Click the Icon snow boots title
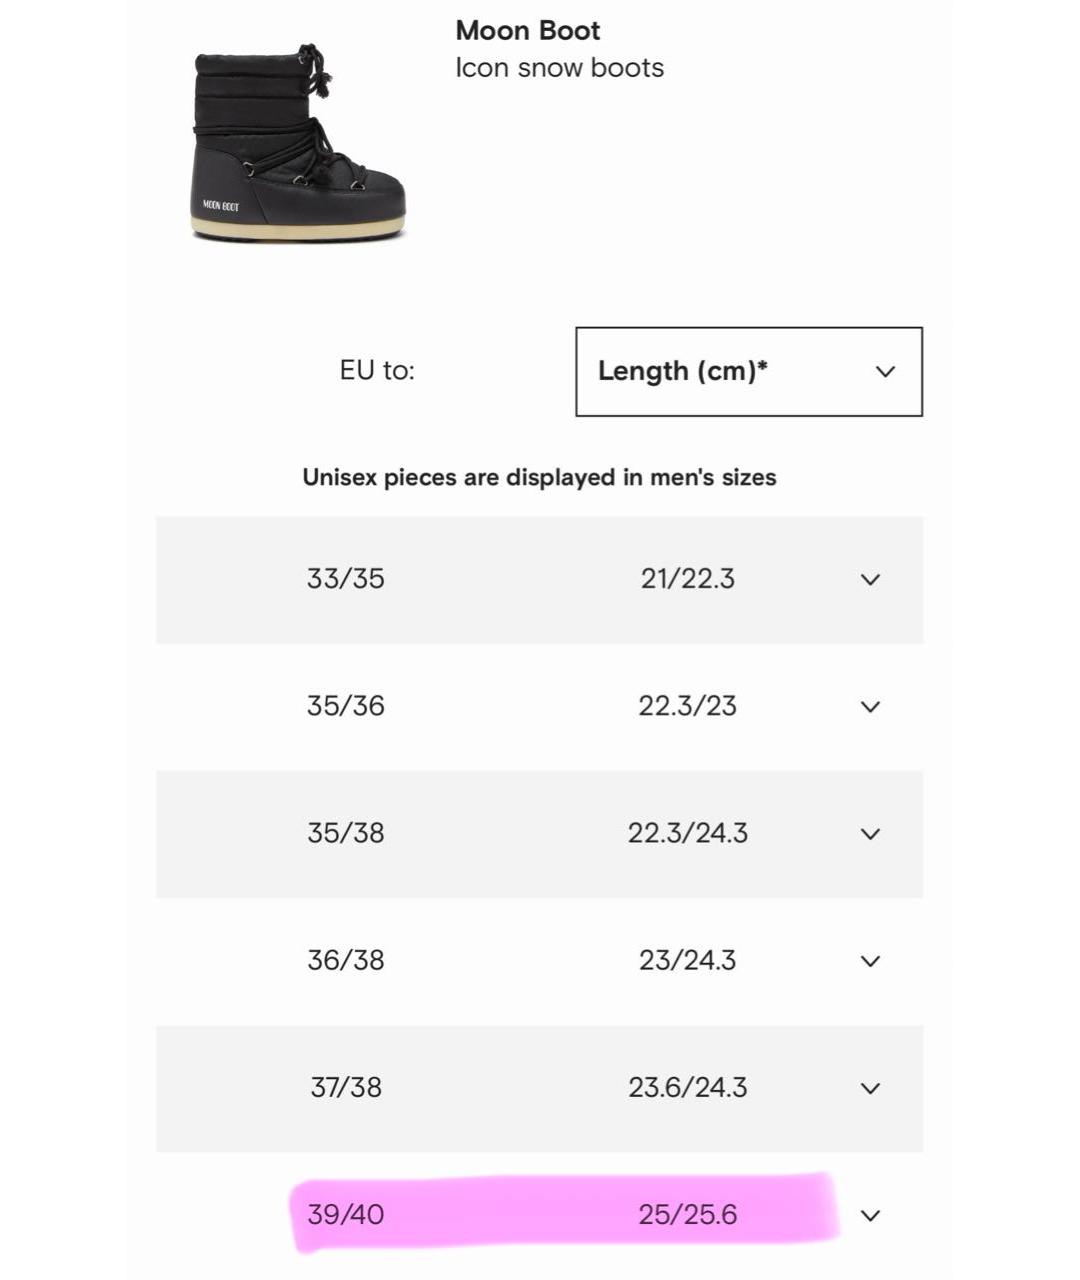 [x=559, y=68]
